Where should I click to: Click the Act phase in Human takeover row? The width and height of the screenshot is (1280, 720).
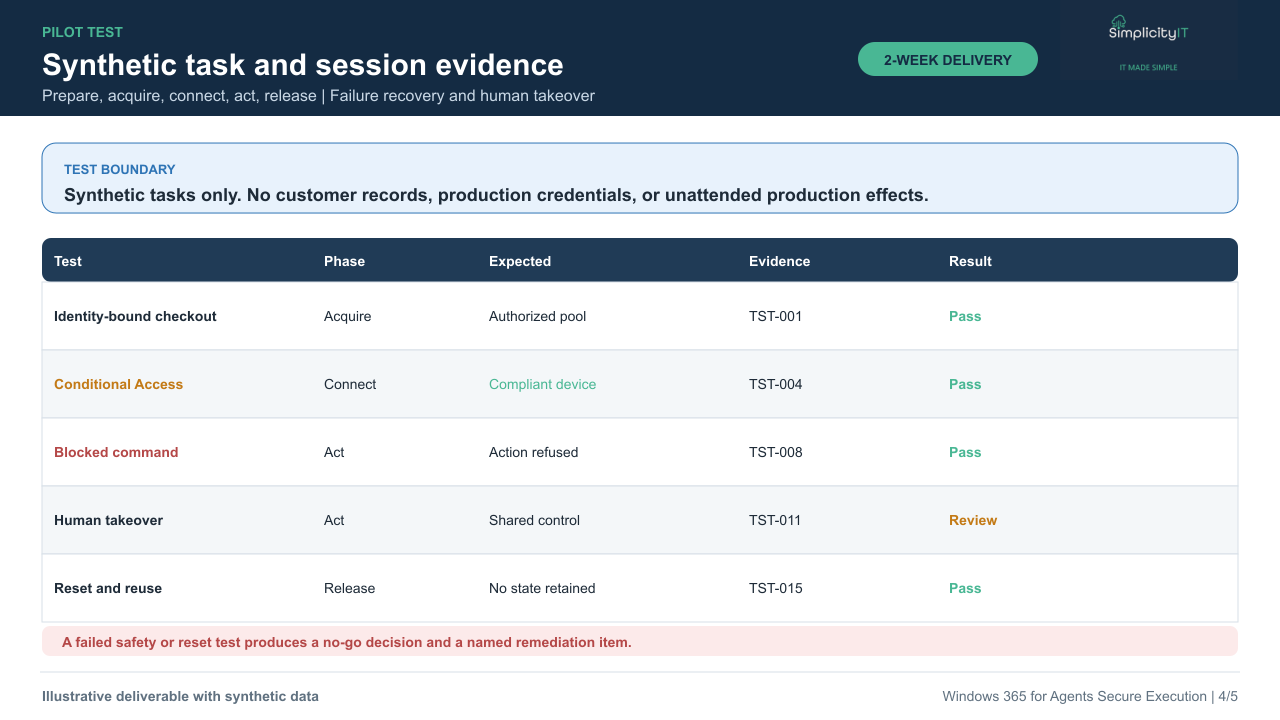click(334, 520)
